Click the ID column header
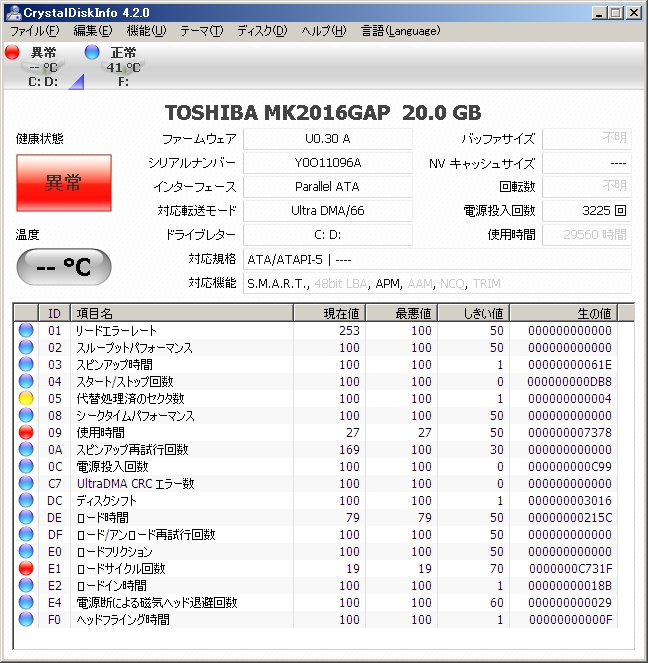648x663 pixels. [55, 313]
